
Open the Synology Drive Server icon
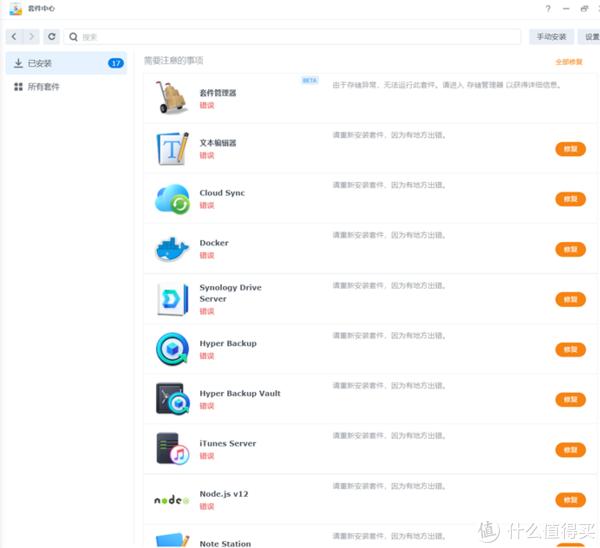(x=173, y=299)
